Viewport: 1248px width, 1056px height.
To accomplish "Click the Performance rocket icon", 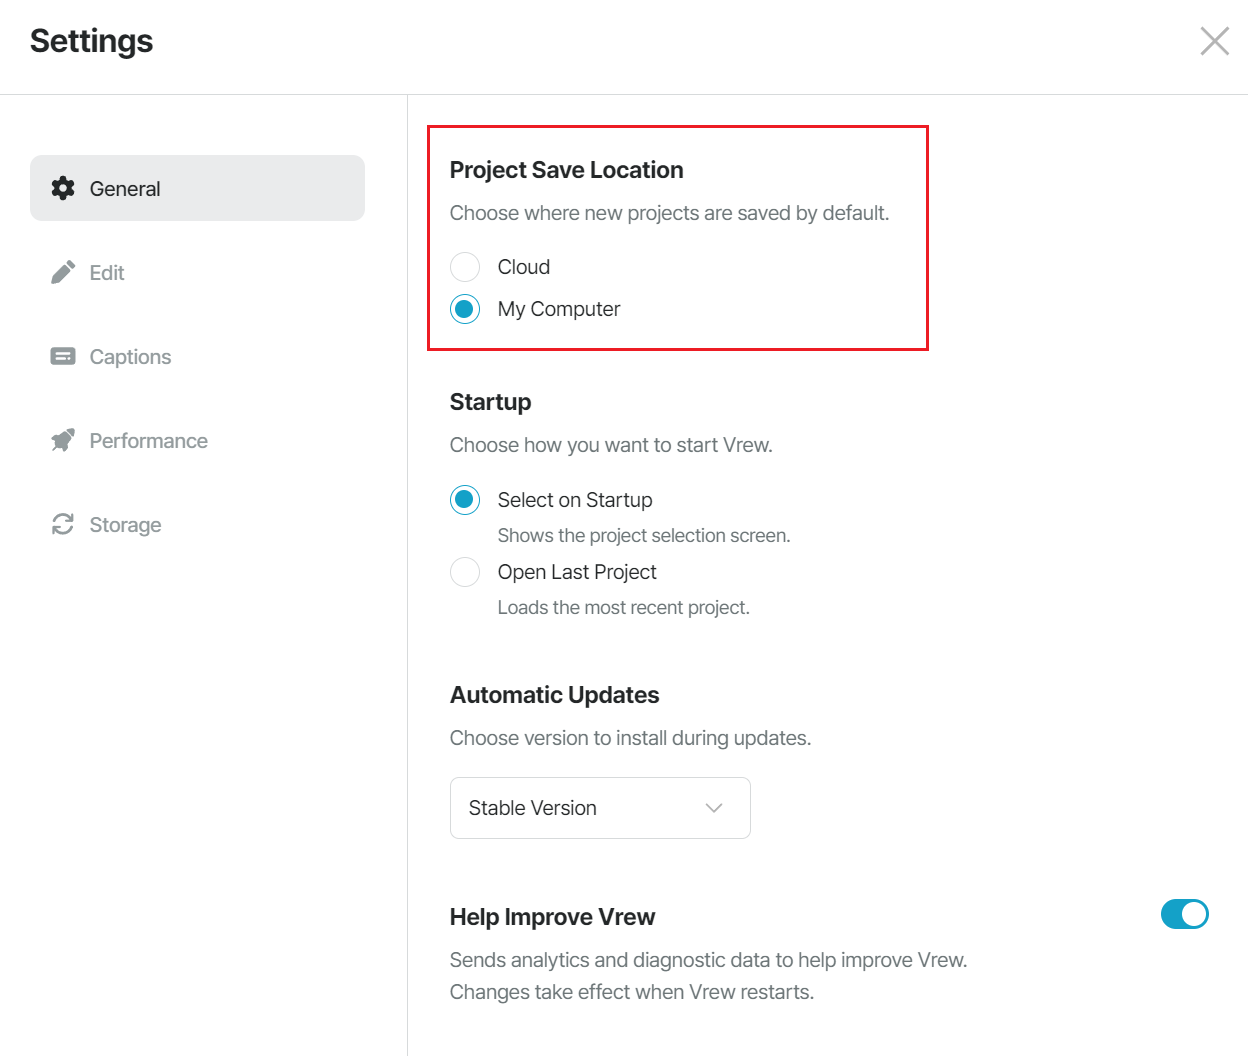I will (x=63, y=440).
